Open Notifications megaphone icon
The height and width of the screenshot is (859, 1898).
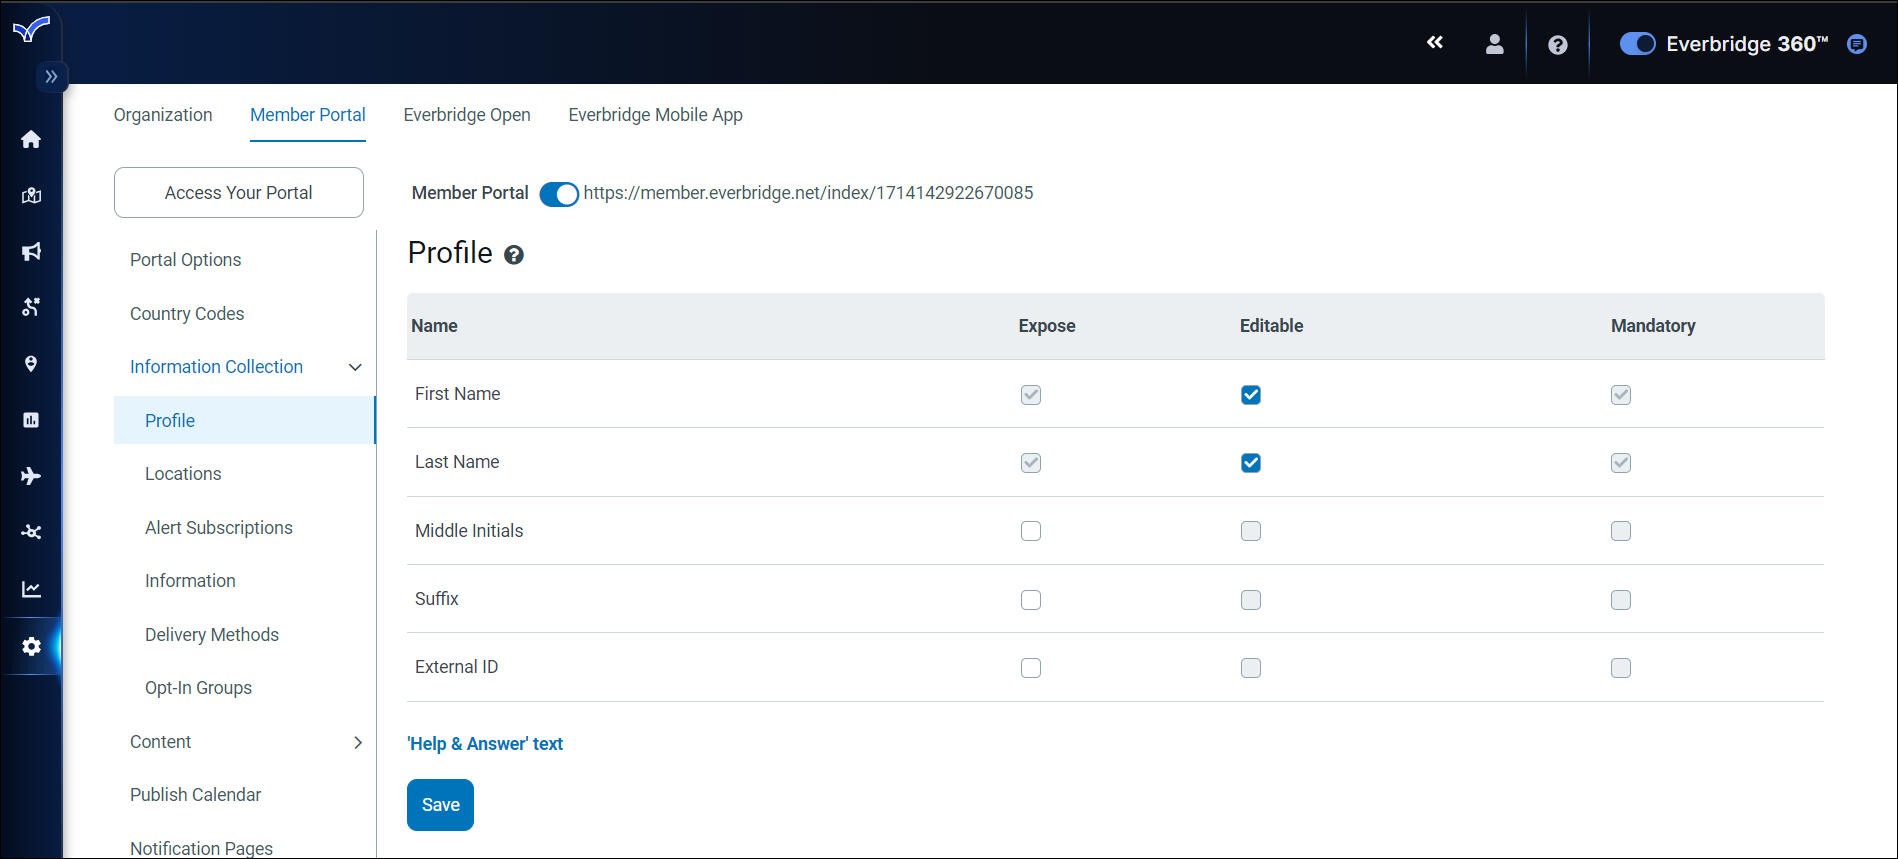(31, 251)
